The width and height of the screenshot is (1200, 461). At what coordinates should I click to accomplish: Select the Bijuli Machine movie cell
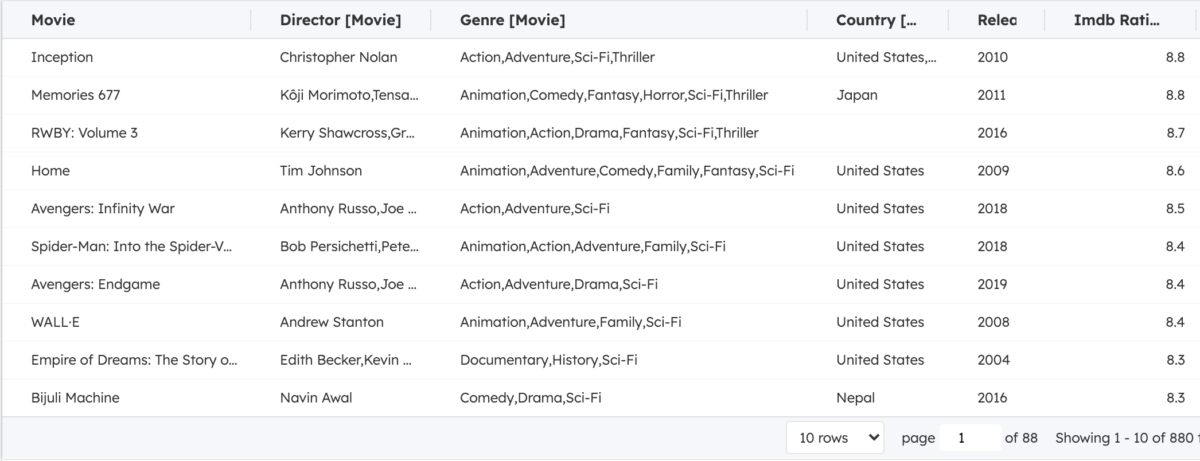[75, 398]
